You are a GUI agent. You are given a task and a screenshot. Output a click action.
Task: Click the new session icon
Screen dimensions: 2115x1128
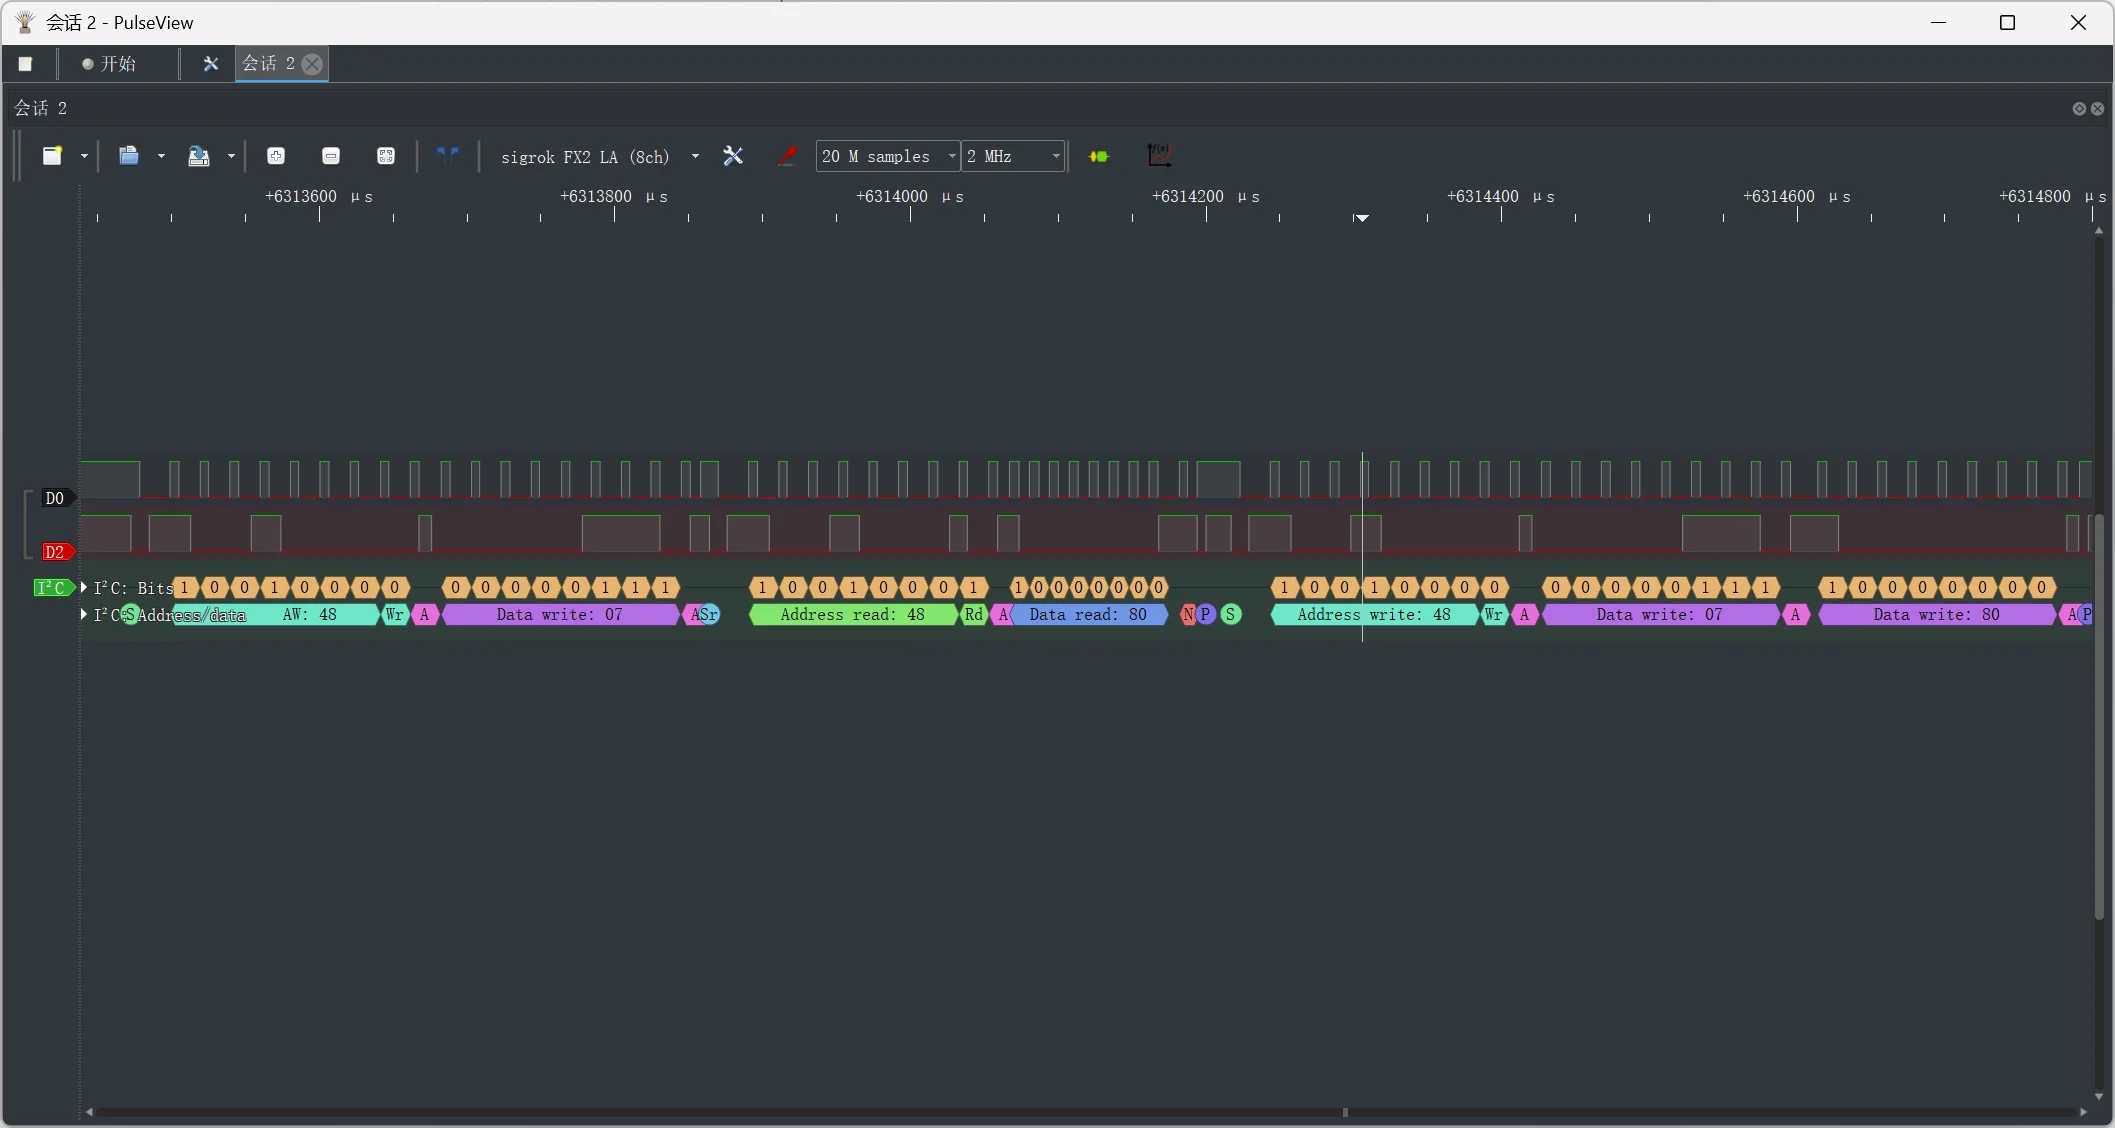[52, 156]
